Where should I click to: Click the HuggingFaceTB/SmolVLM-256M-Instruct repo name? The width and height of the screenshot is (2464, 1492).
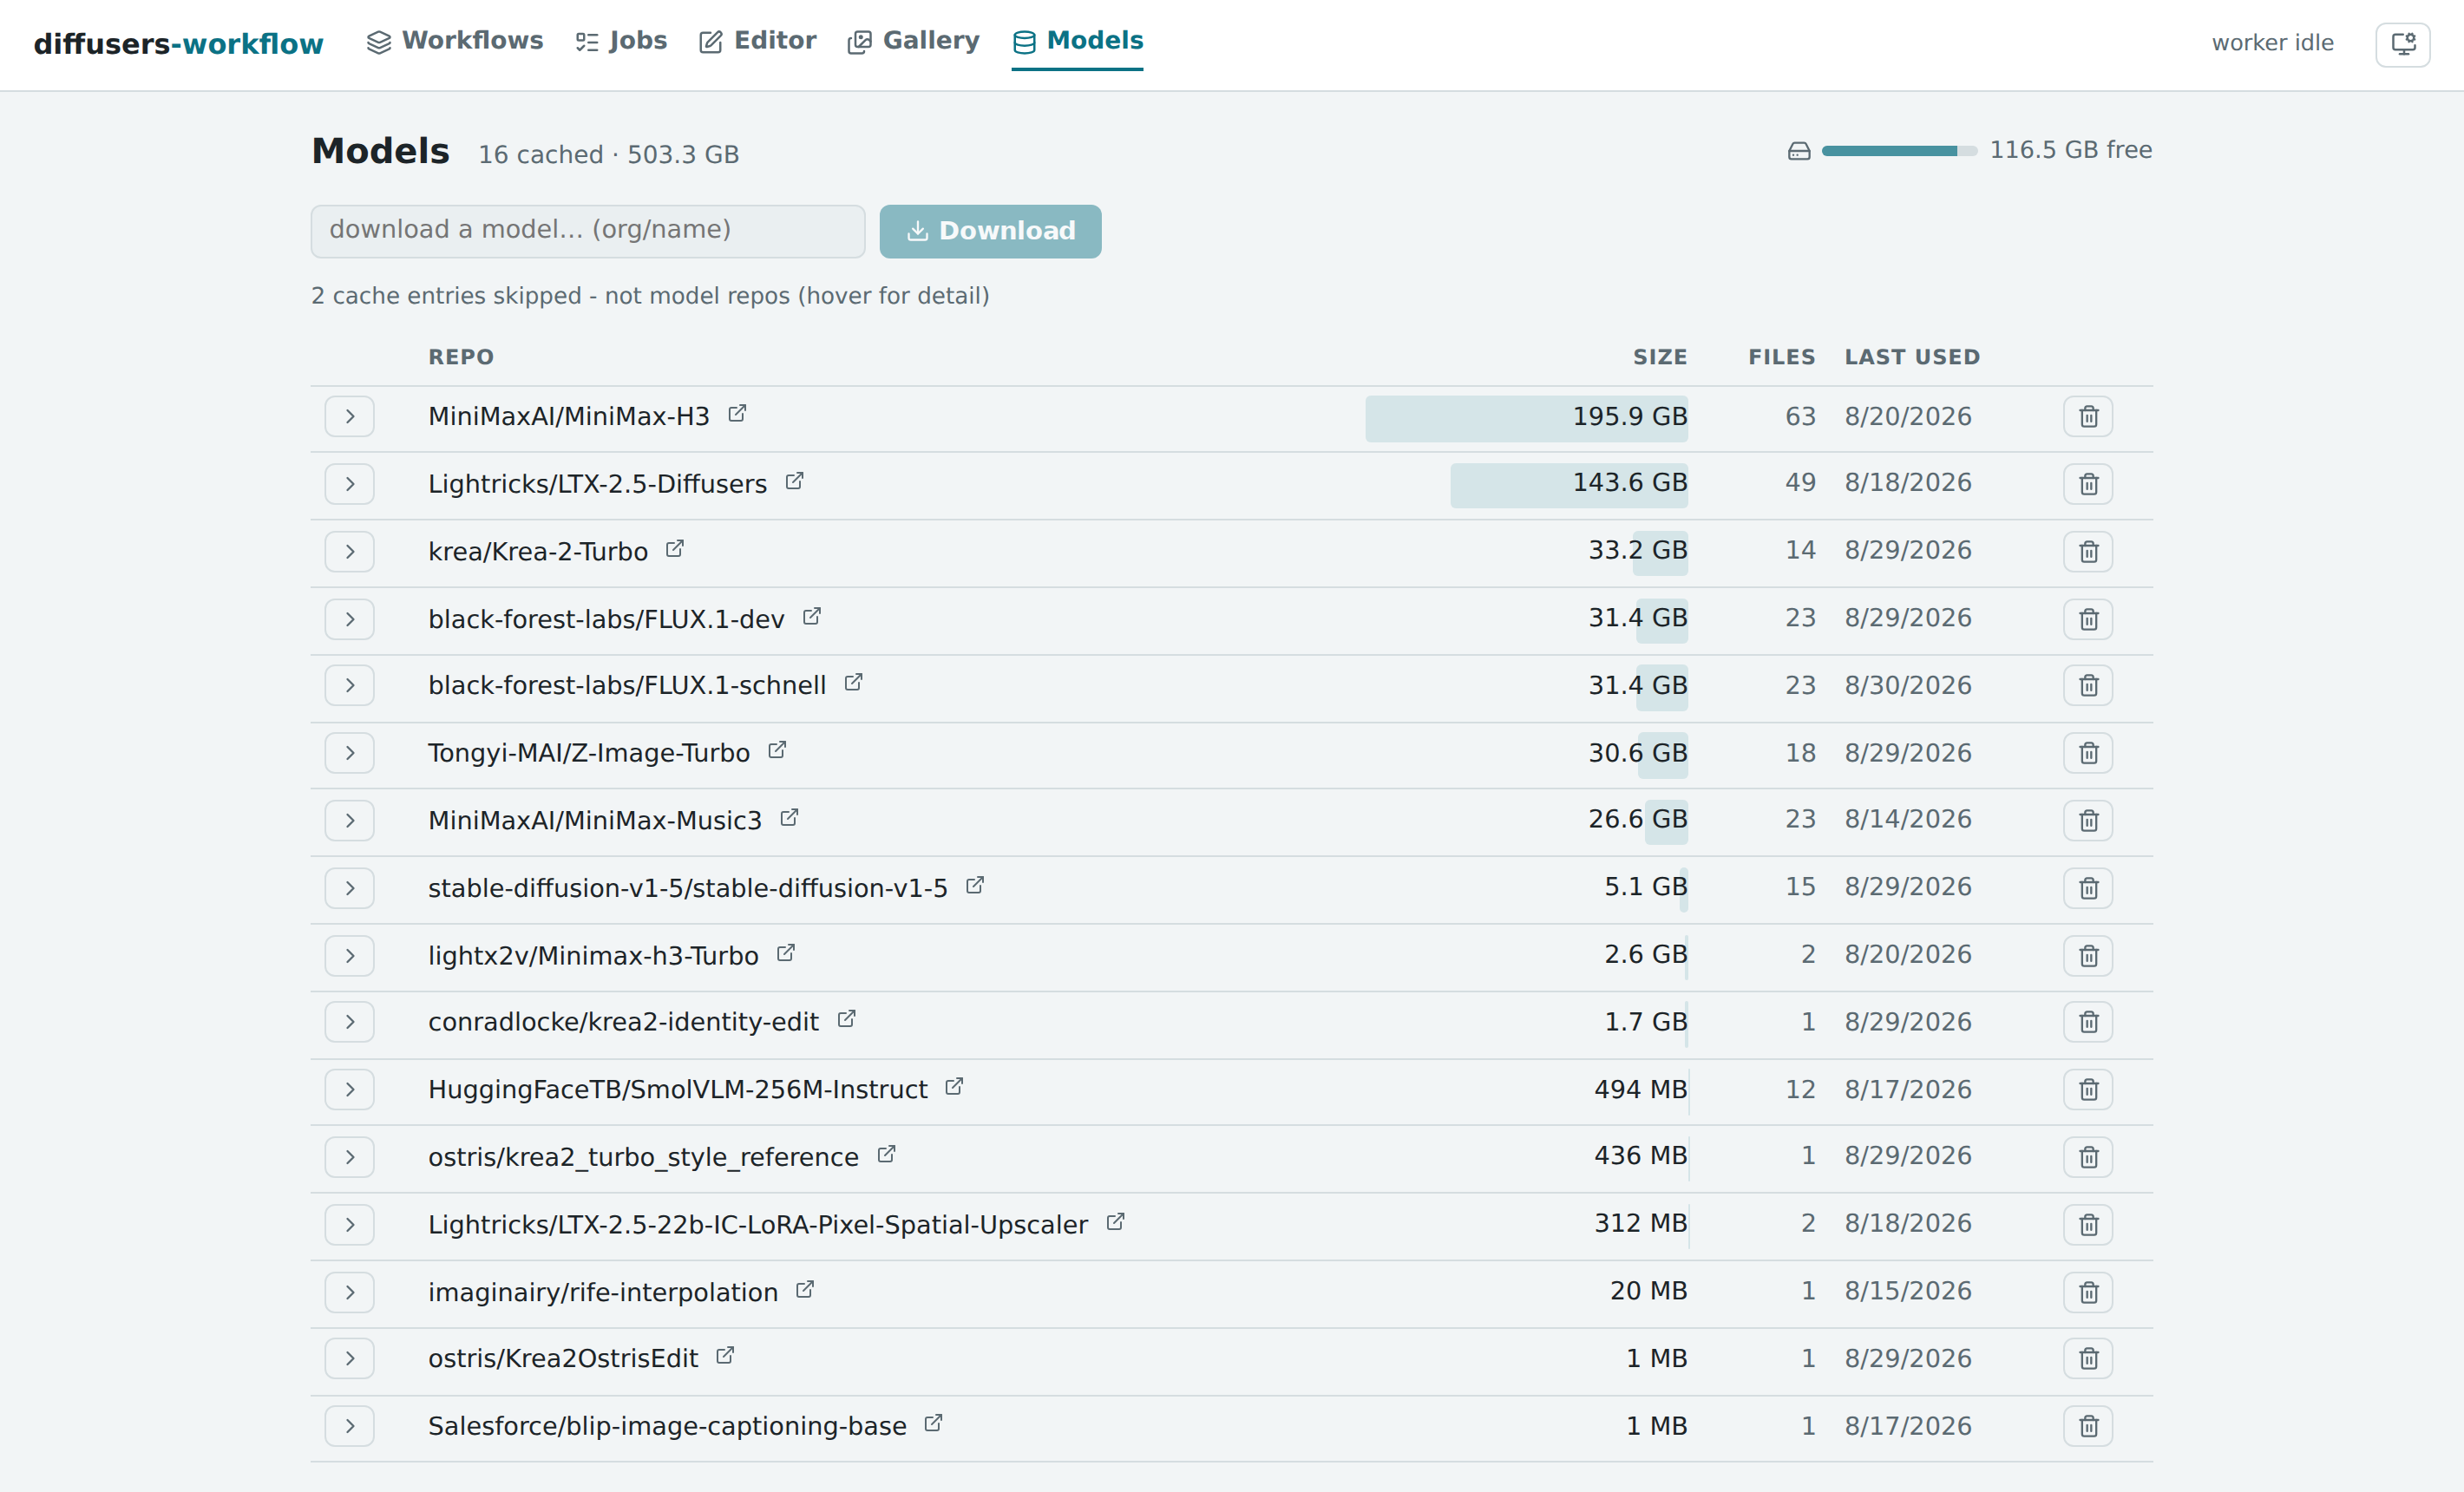[x=678, y=1090]
